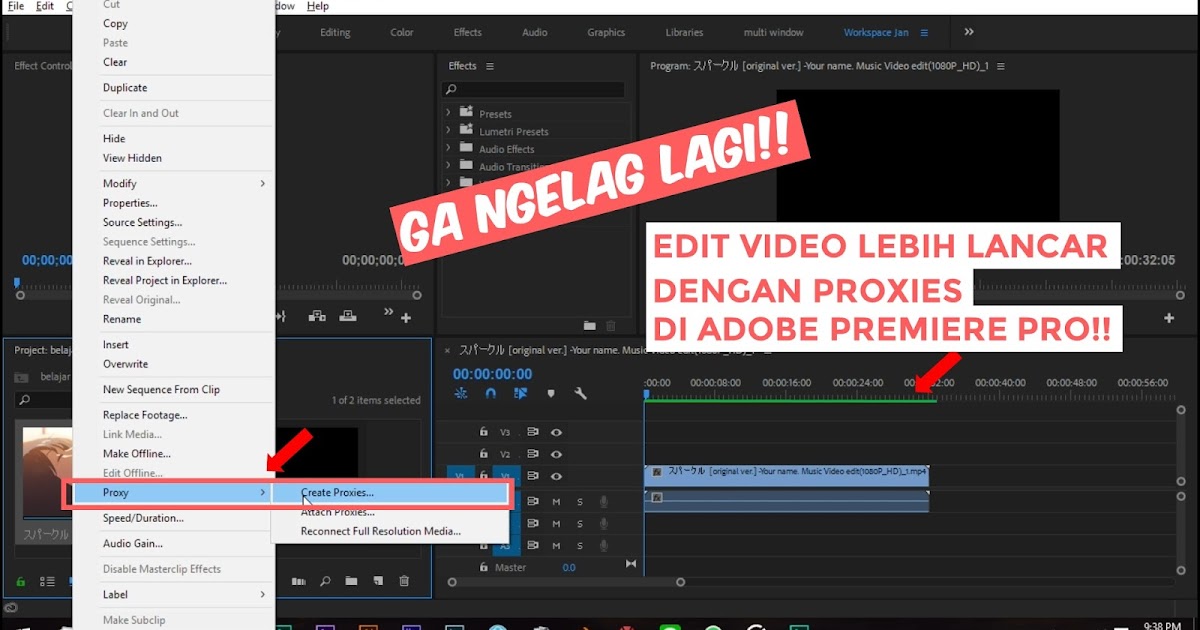Click the Creative Cloud icon in status bar
This screenshot has width=1200, height=630.
pyautogui.click(x=10, y=608)
